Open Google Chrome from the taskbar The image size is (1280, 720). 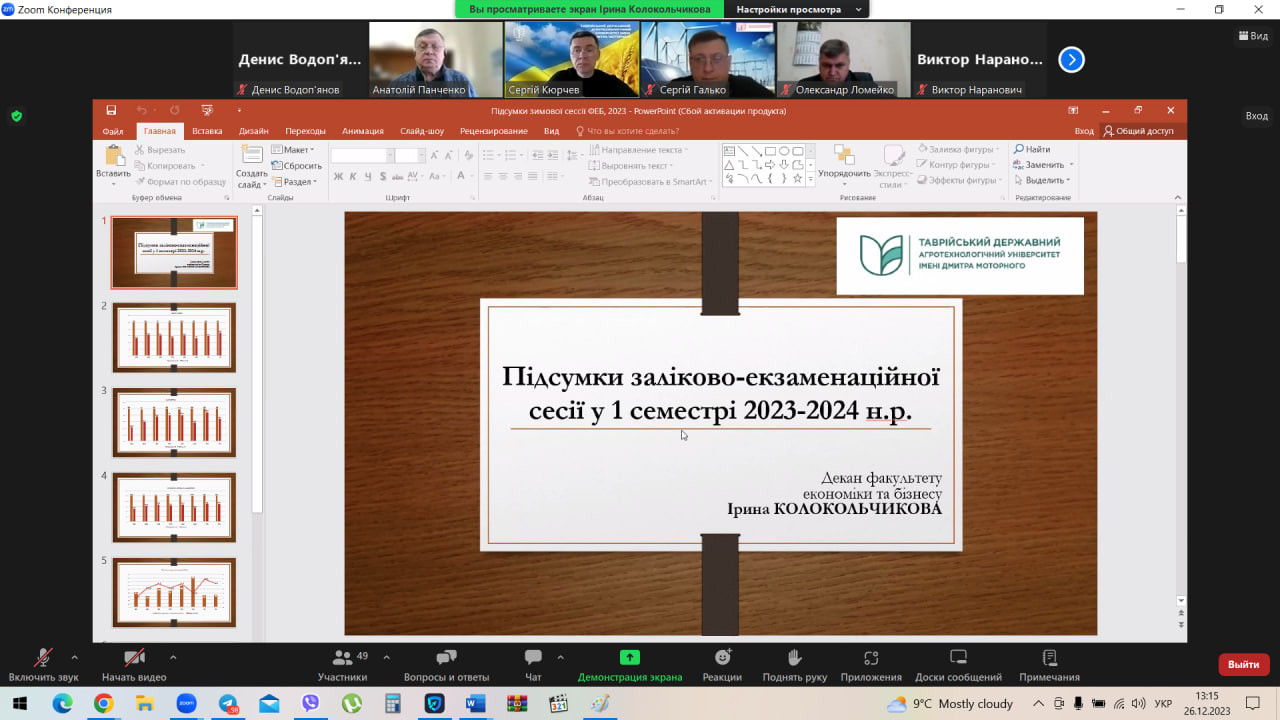coord(103,703)
